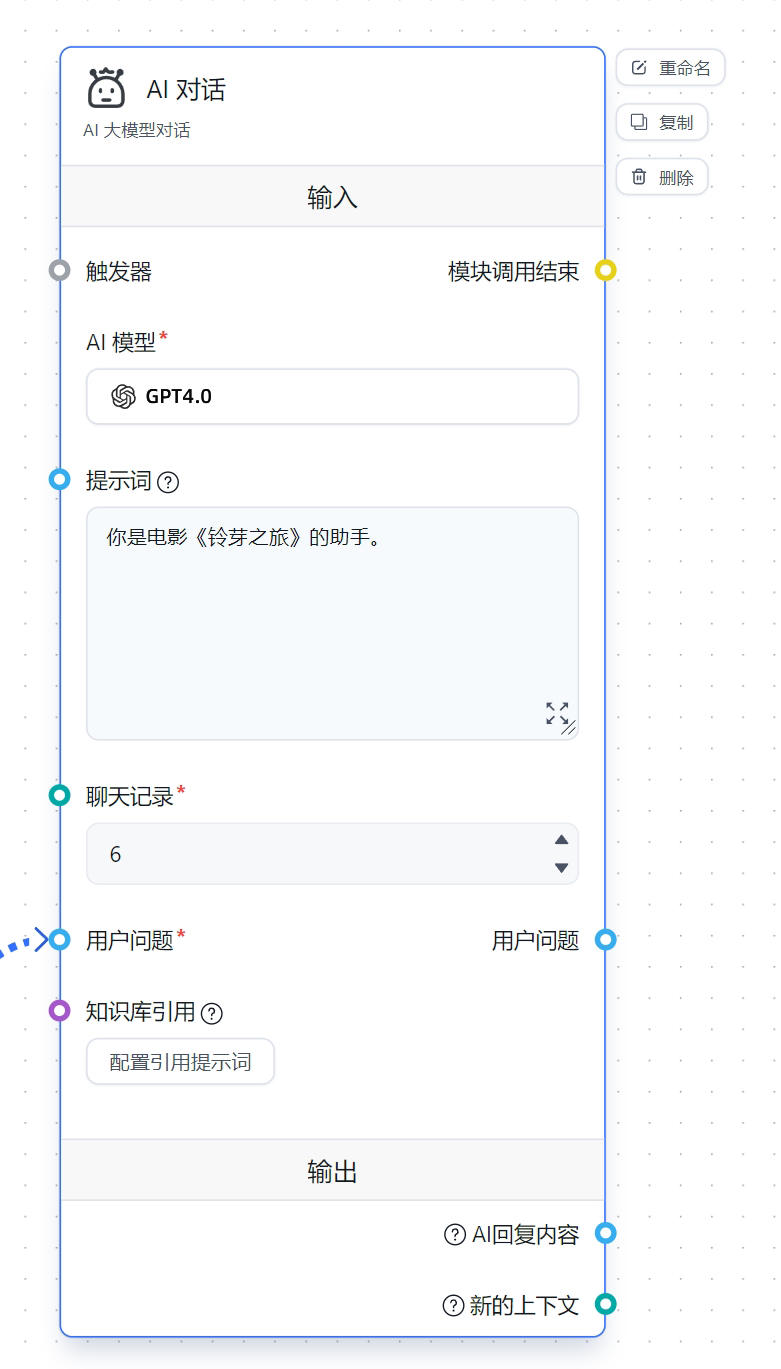Viewport: 781px width, 1369px height.
Task: Click the gray 触发器 input connector
Action: [60, 270]
